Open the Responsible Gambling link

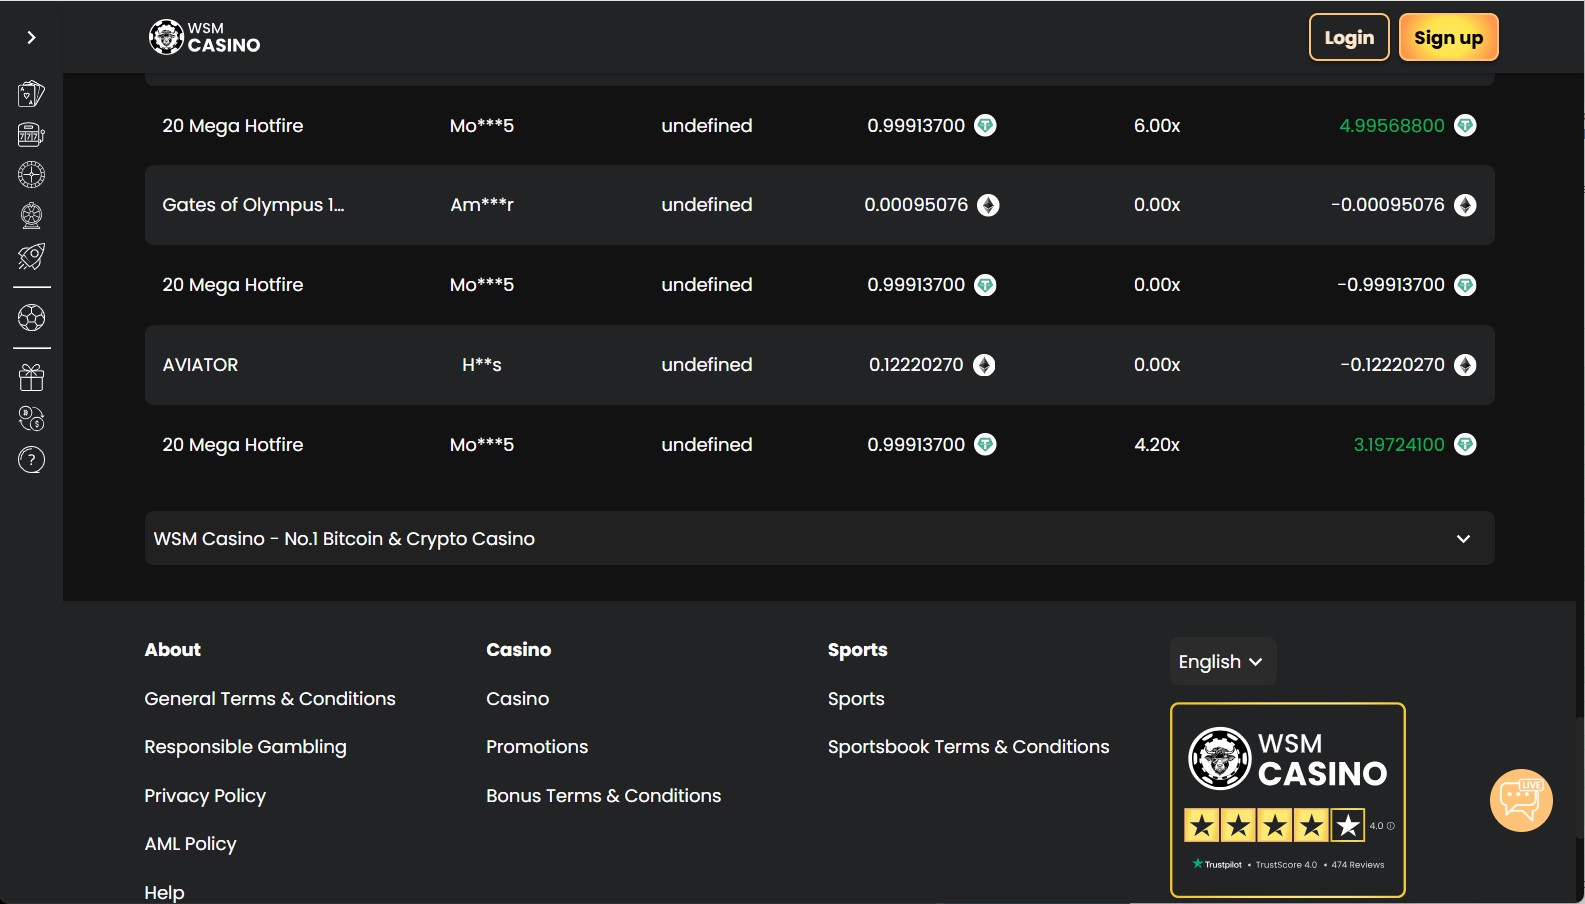point(245,746)
